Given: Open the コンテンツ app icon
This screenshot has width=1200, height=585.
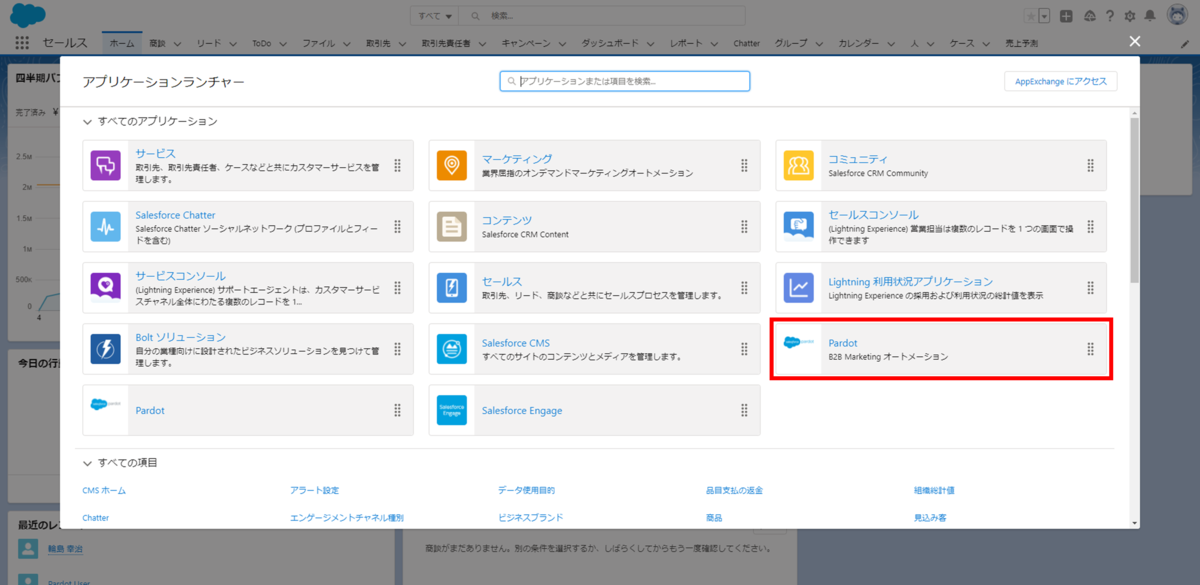Looking at the screenshot, I should [452, 227].
